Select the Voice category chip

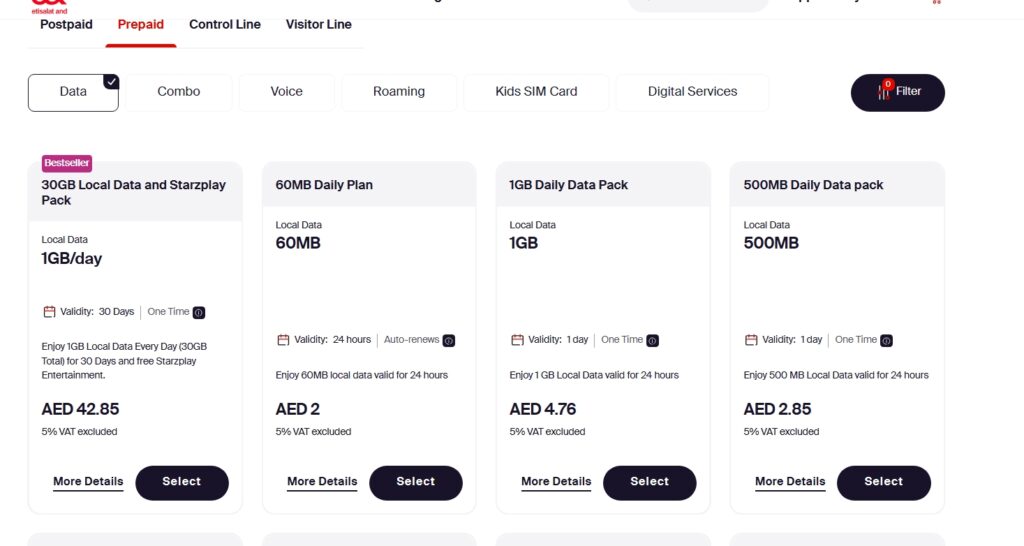point(286,92)
